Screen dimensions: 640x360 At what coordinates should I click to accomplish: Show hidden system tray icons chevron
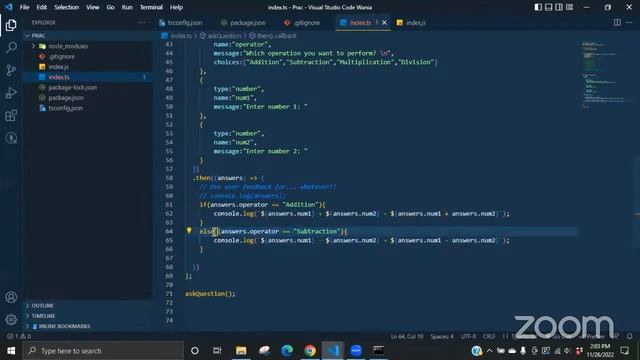click(489, 351)
